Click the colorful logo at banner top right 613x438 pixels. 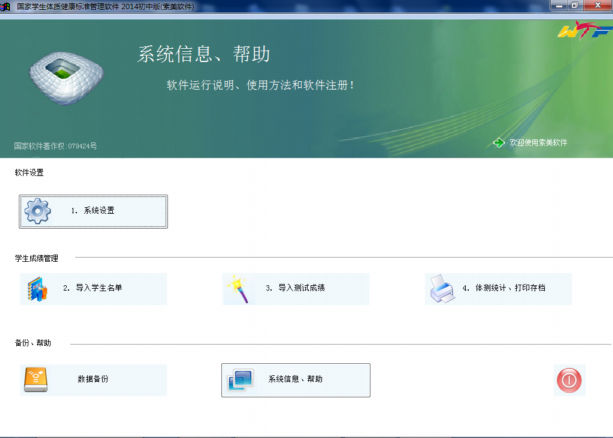[585, 30]
